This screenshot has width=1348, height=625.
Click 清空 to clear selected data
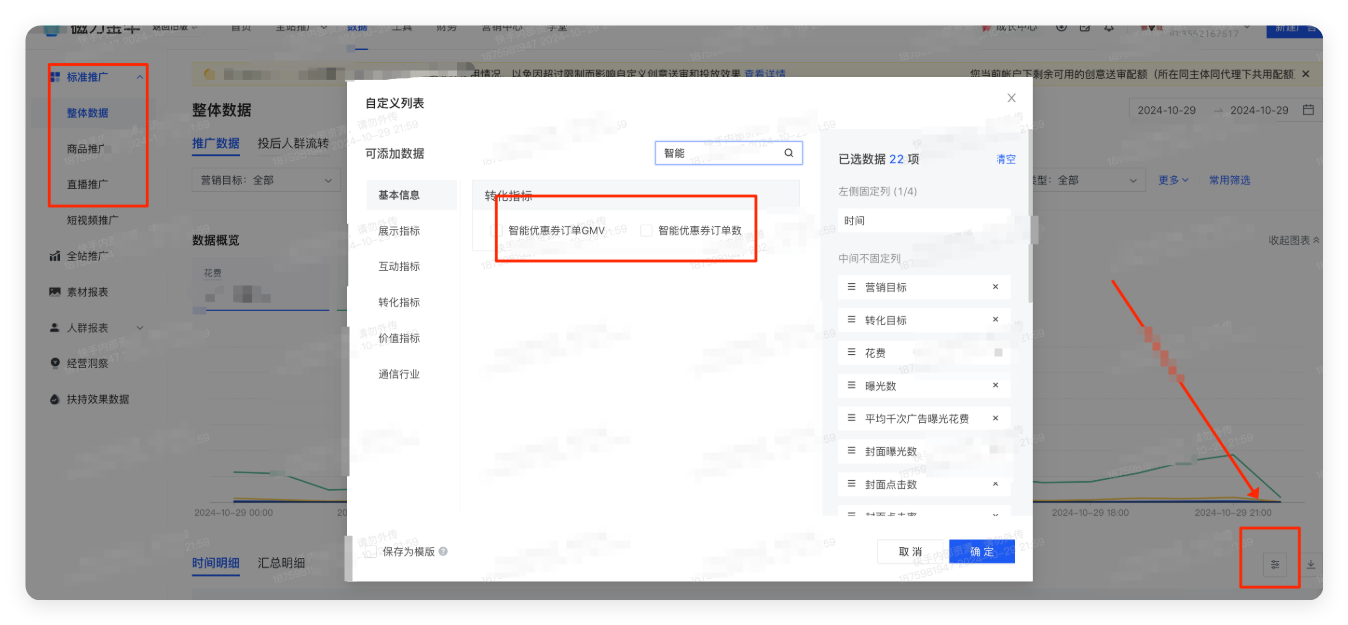pos(1005,158)
